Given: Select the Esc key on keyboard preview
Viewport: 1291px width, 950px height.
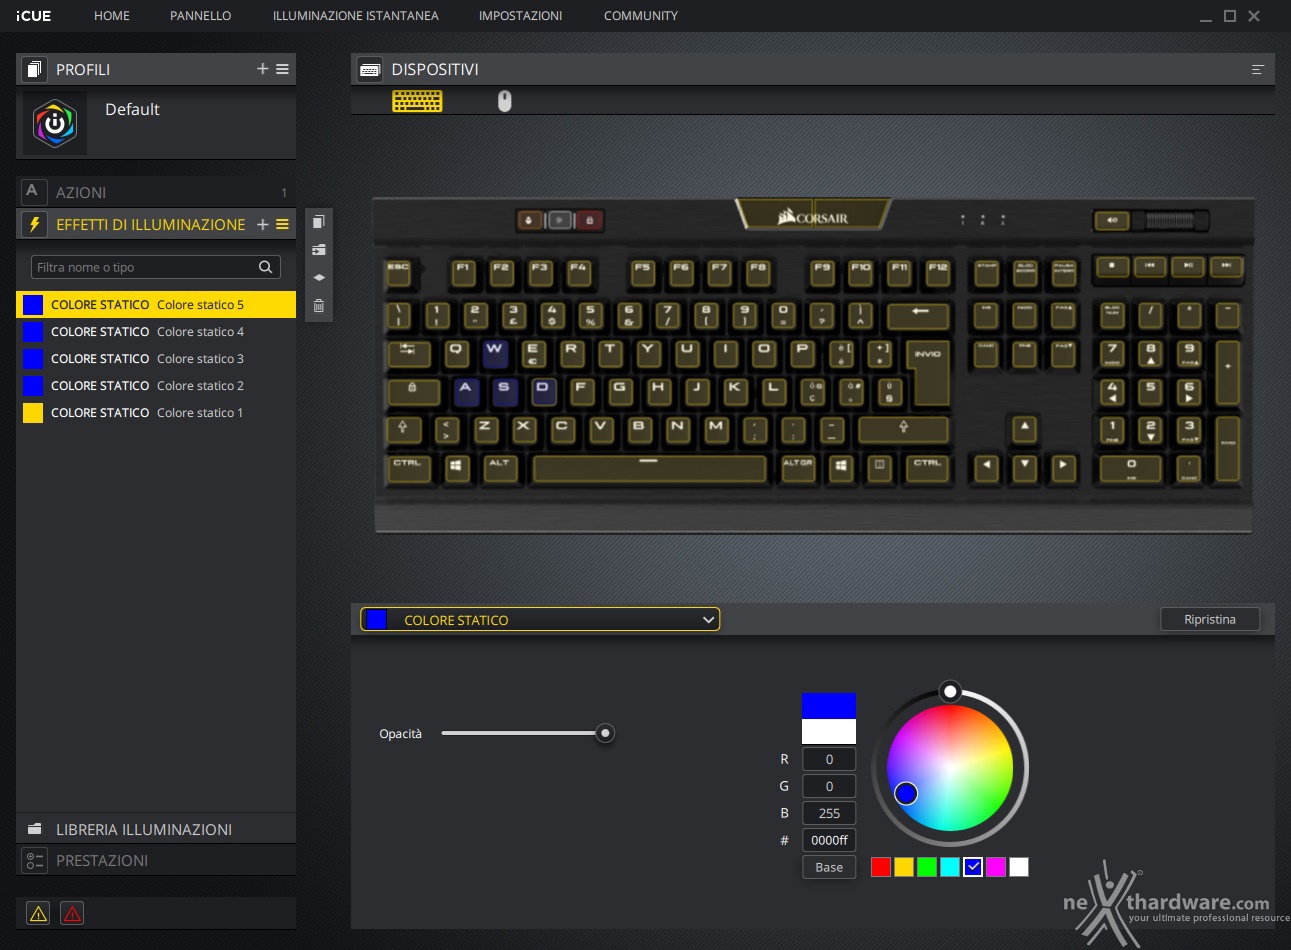Looking at the screenshot, I should click(399, 271).
